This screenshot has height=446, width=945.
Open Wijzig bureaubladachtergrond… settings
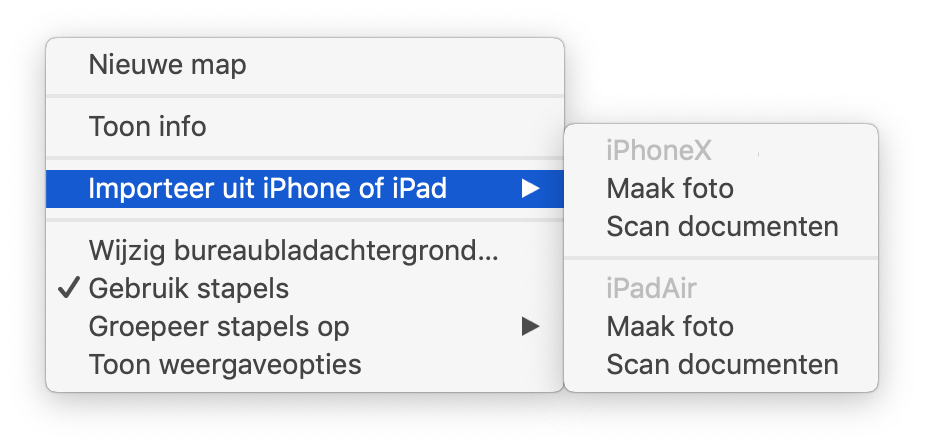coord(305,251)
